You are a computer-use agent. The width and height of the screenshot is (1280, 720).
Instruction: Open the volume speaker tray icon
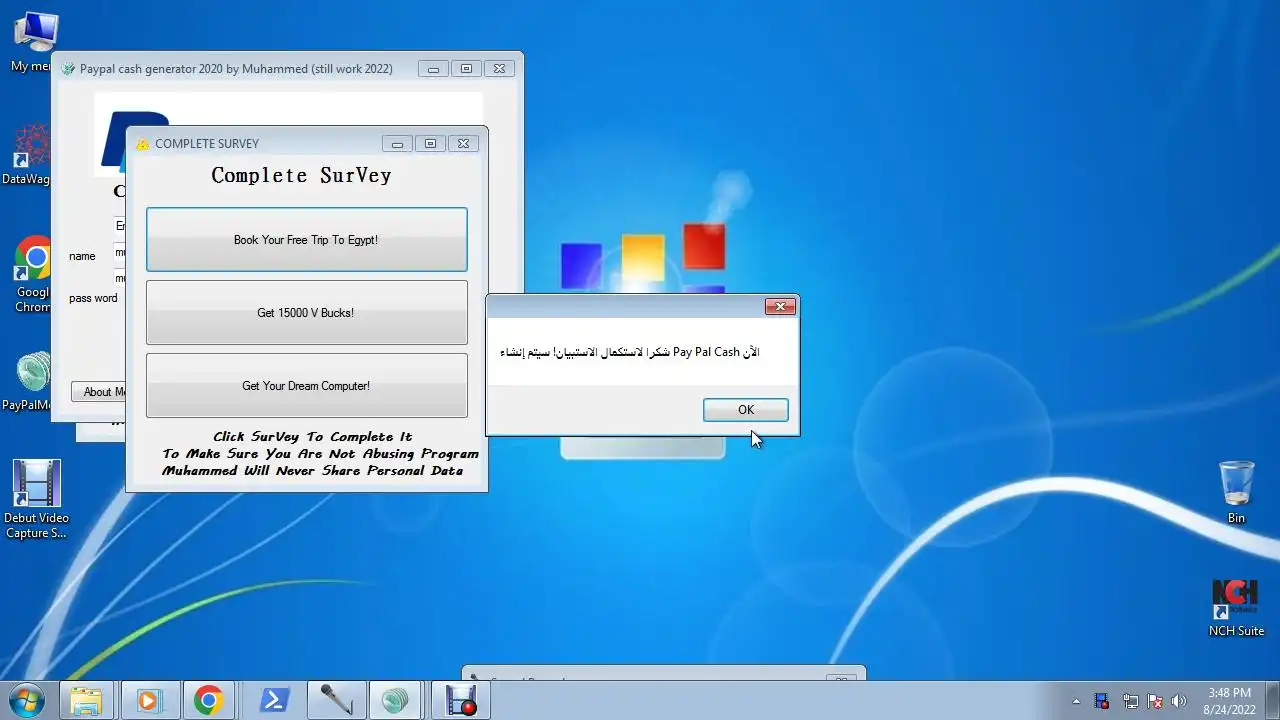pyautogui.click(x=1179, y=702)
